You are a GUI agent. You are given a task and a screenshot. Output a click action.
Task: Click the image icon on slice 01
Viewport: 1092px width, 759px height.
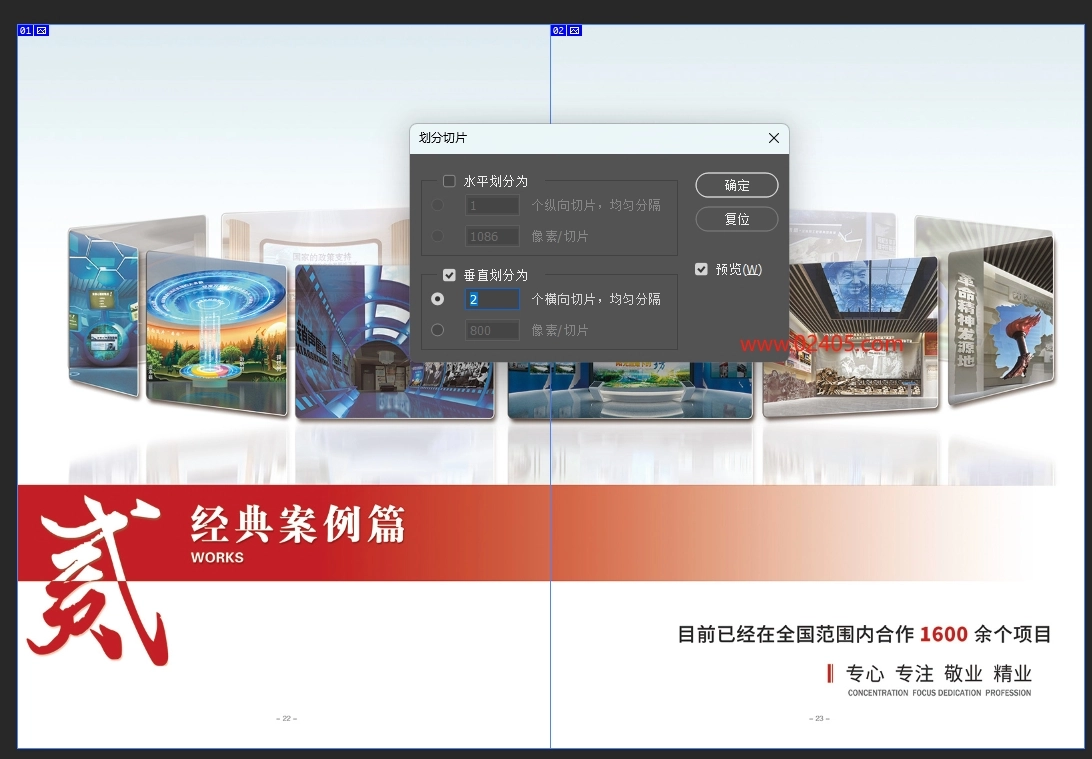click(42, 31)
